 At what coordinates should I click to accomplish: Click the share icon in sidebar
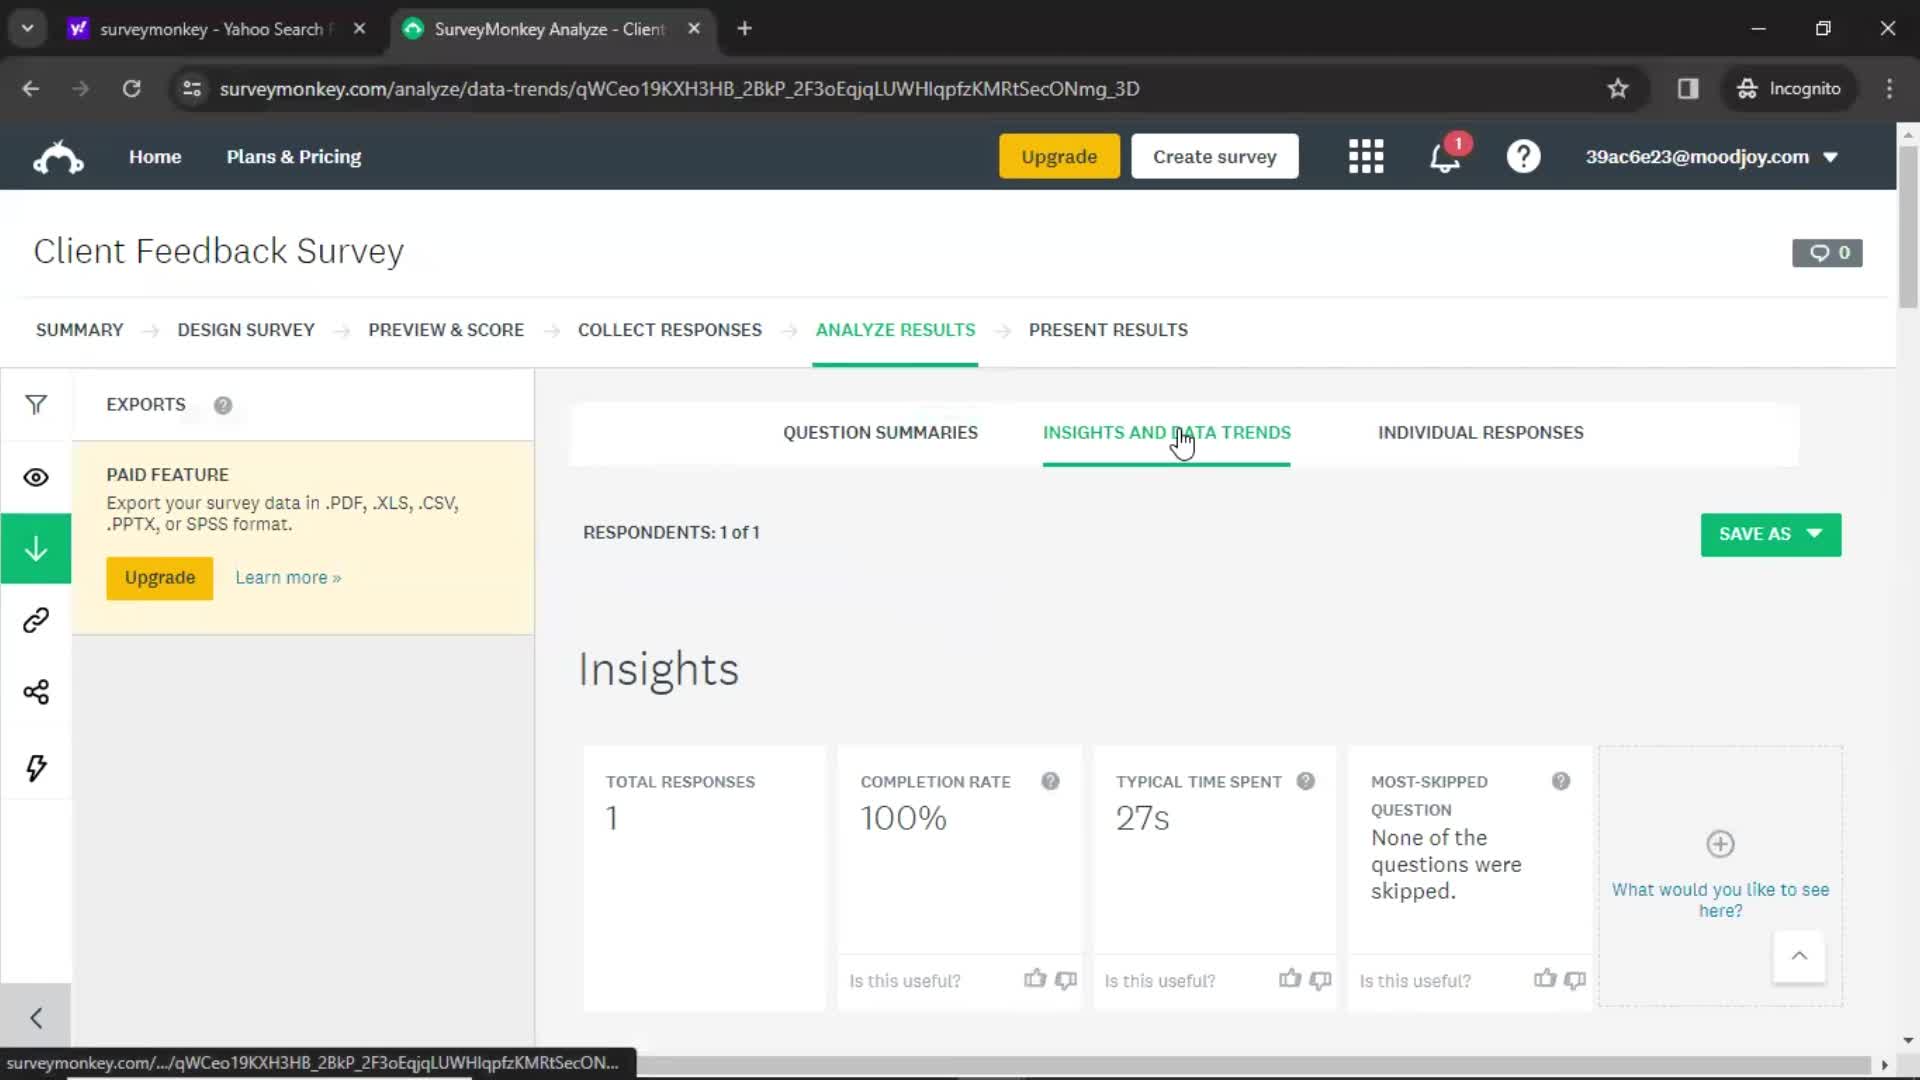tap(36, 691)
